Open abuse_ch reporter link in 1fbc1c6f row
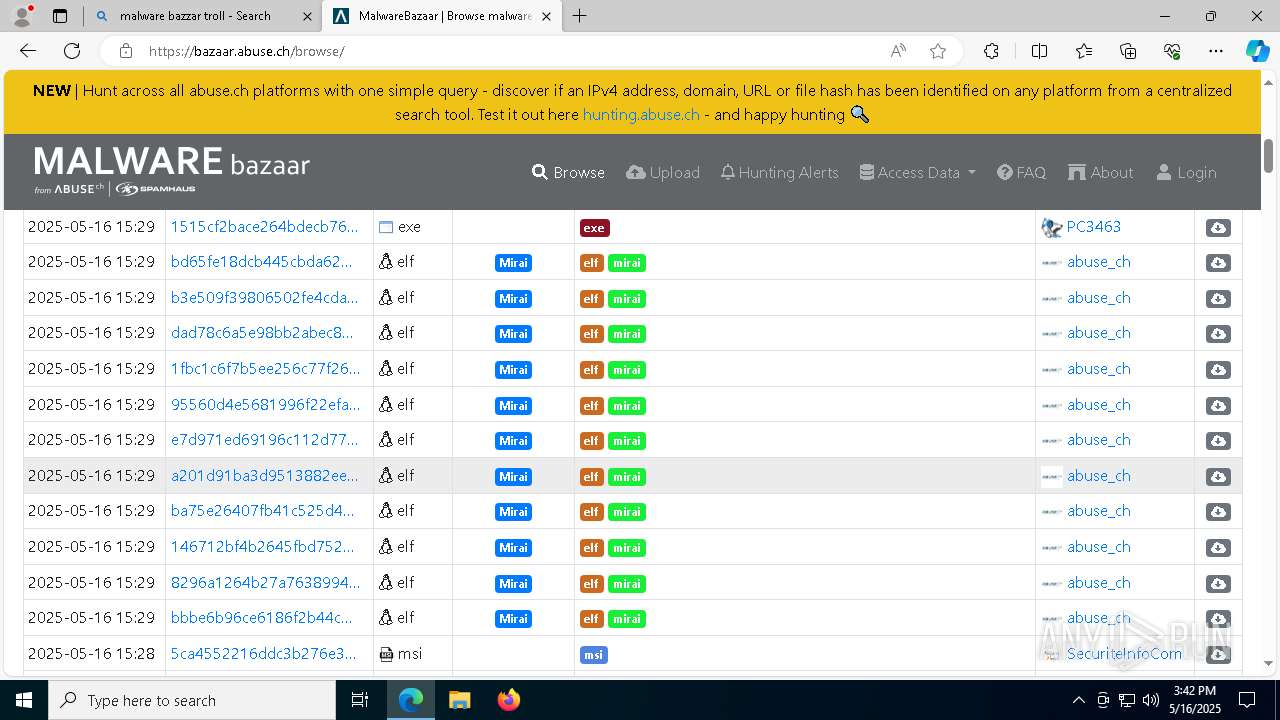 (x=1098, y=368)
